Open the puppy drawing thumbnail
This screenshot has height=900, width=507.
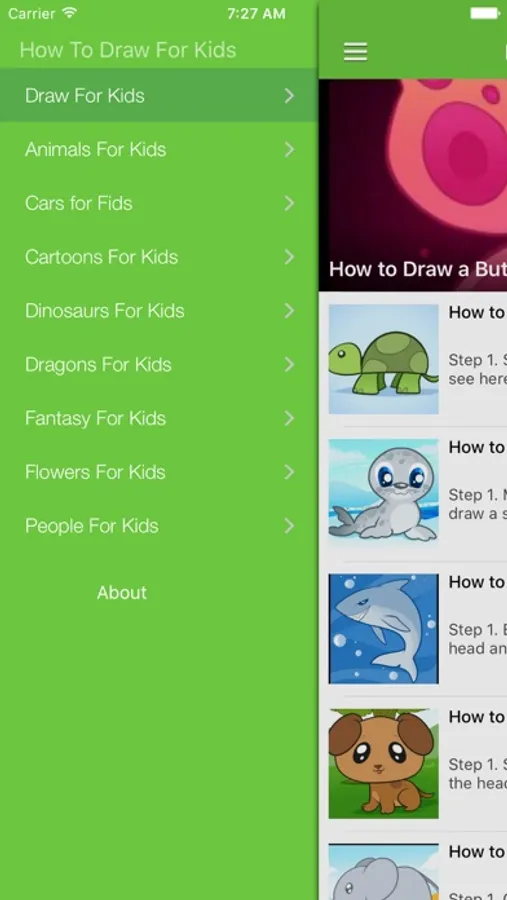[x=384, y=763]
